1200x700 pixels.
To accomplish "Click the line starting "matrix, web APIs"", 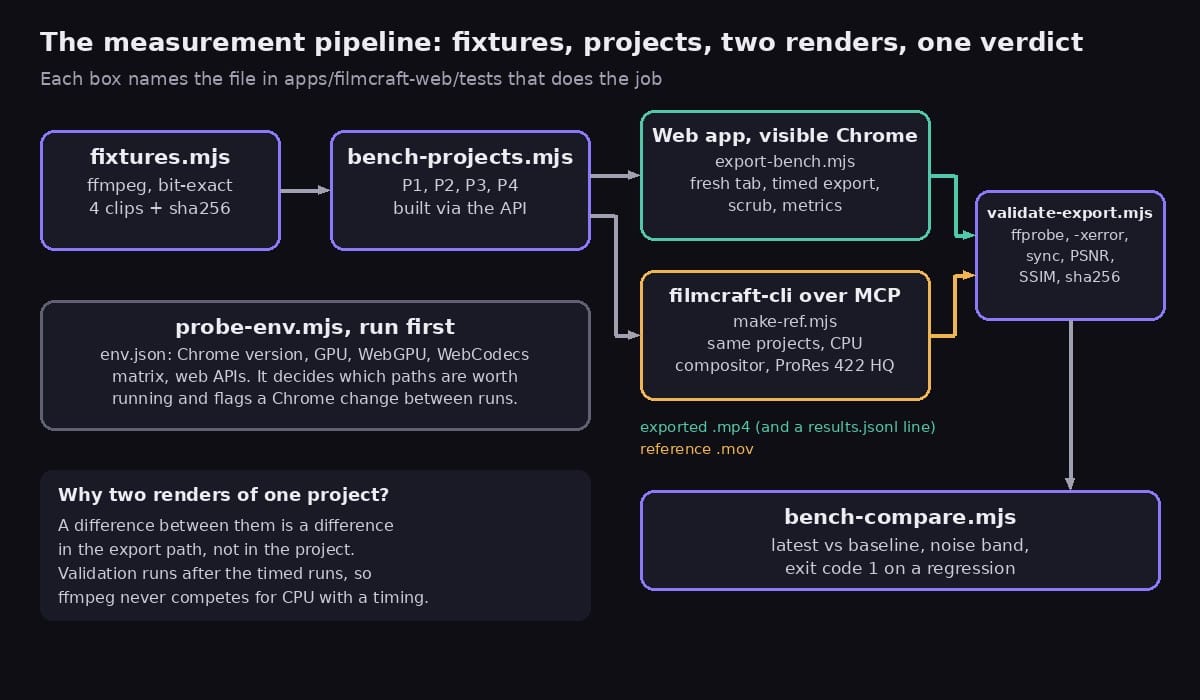I will pyautogui.click(x=315, y=377).
